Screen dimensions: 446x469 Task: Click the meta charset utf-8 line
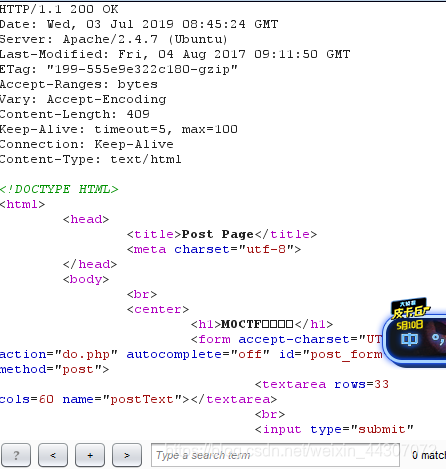pyautogui.click(x=214, y=249)
